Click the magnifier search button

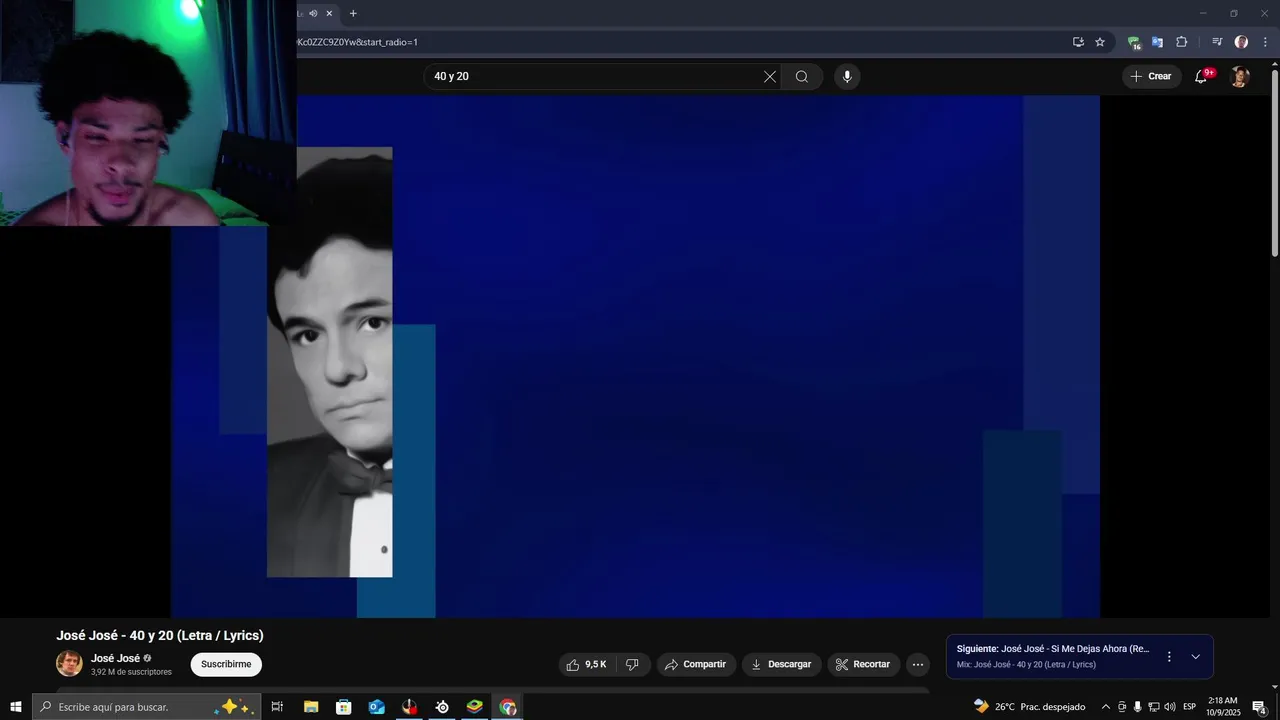802,77
